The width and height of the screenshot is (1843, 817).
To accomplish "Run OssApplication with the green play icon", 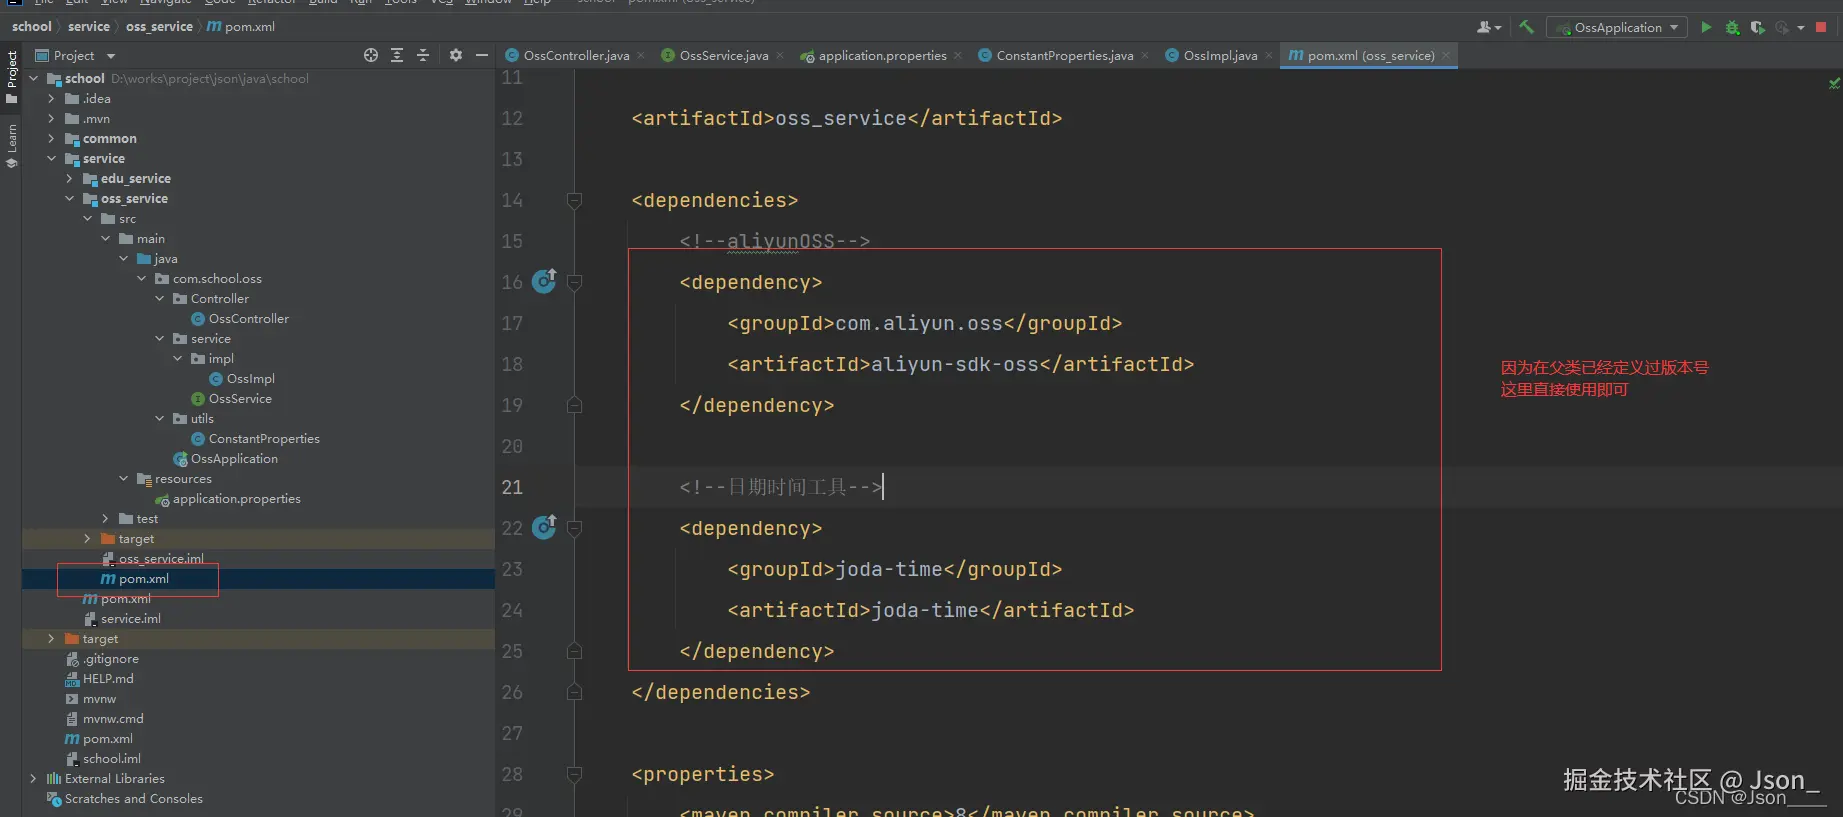I will [1706, 27].
